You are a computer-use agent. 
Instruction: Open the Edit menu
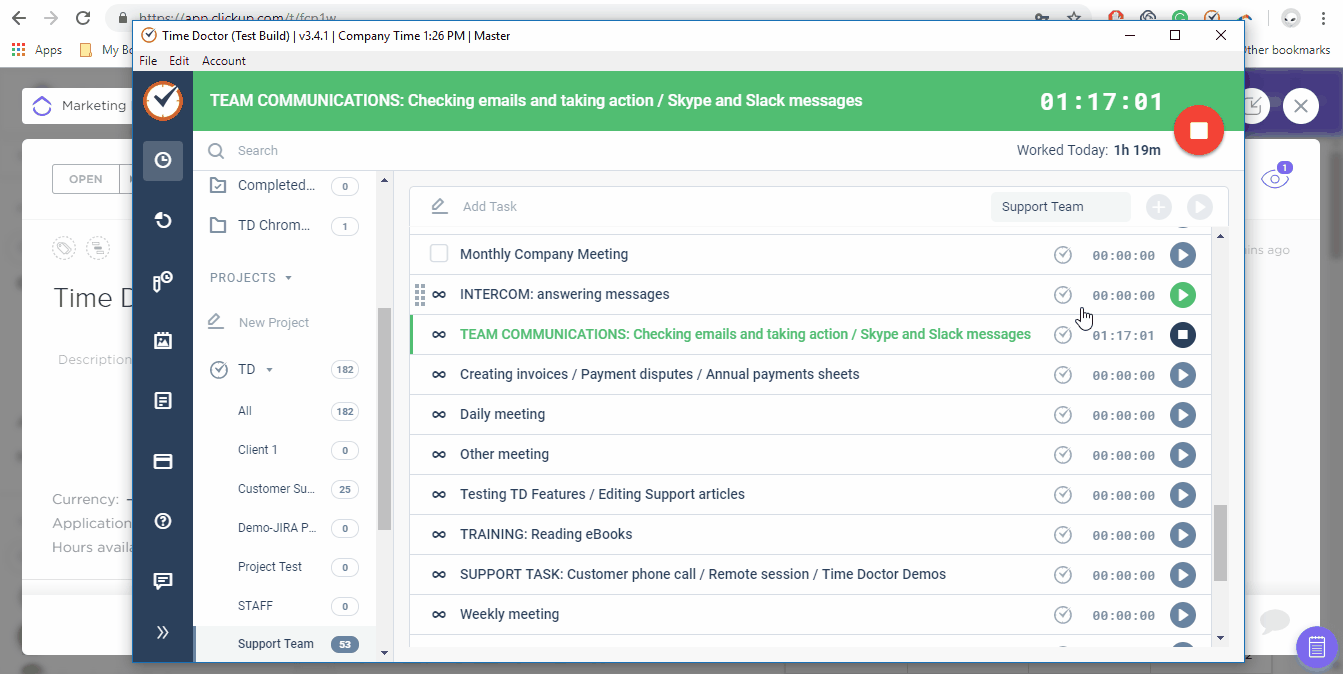pyautogui.click(x=179, y=61)
